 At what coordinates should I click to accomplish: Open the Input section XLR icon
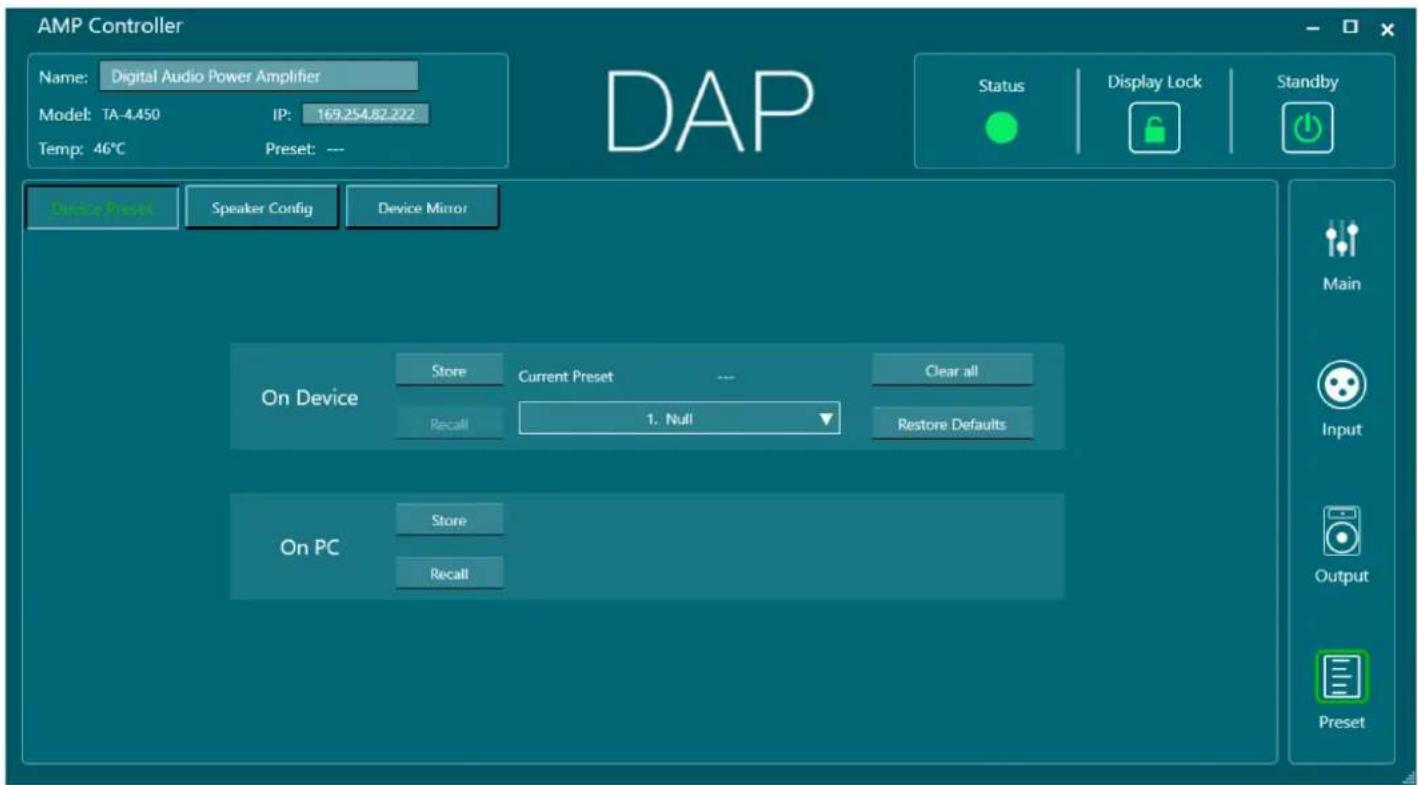[1340, 385]
